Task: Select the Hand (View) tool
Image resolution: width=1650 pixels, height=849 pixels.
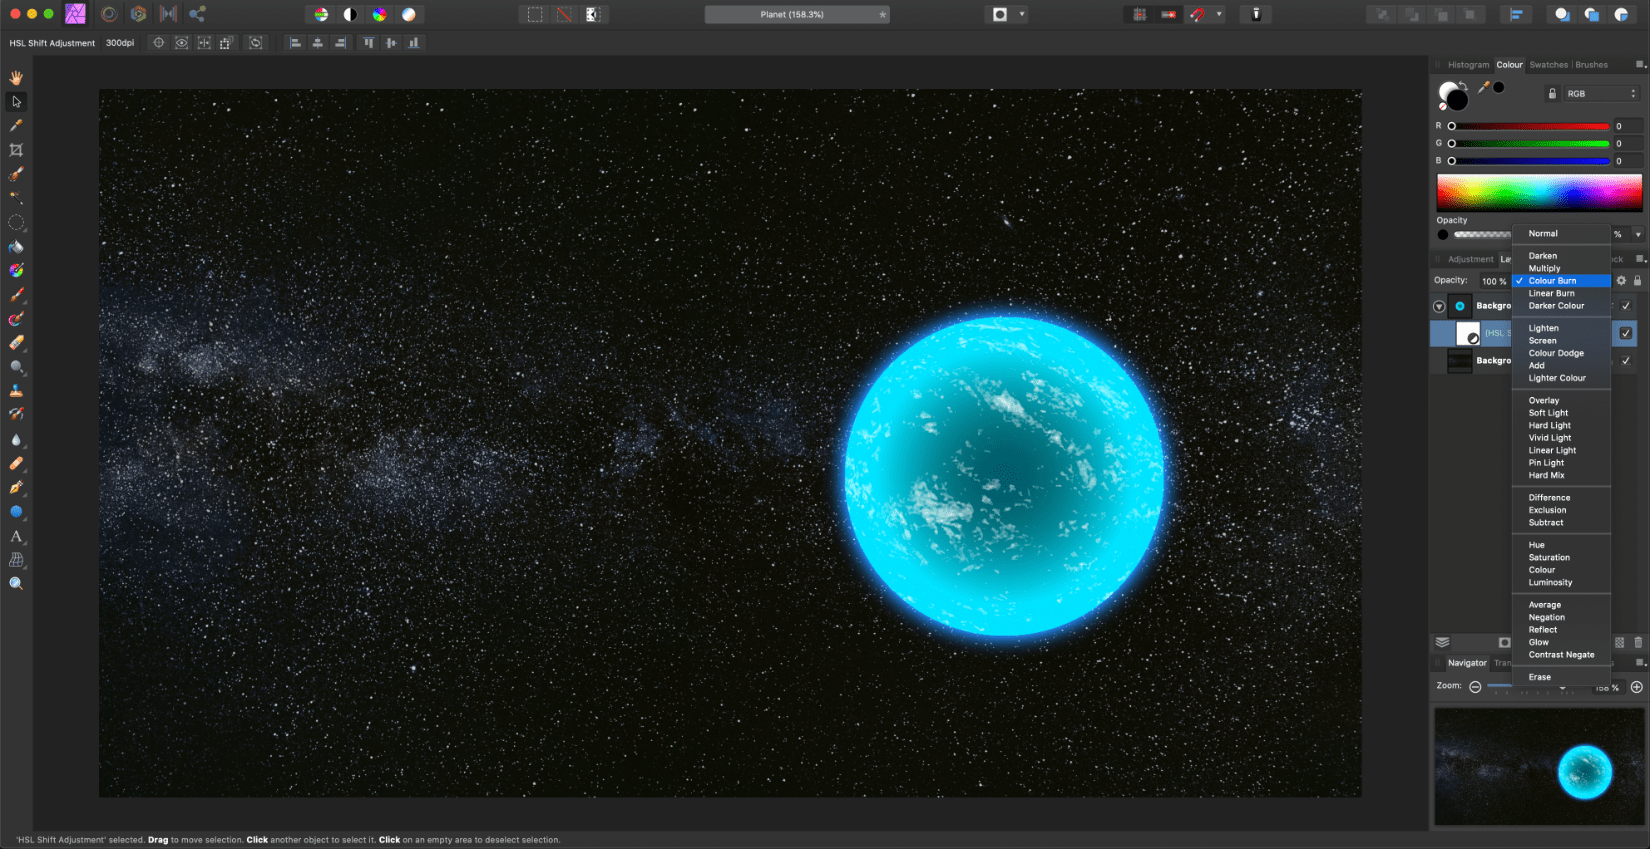Action: click(x=16, y=78)
